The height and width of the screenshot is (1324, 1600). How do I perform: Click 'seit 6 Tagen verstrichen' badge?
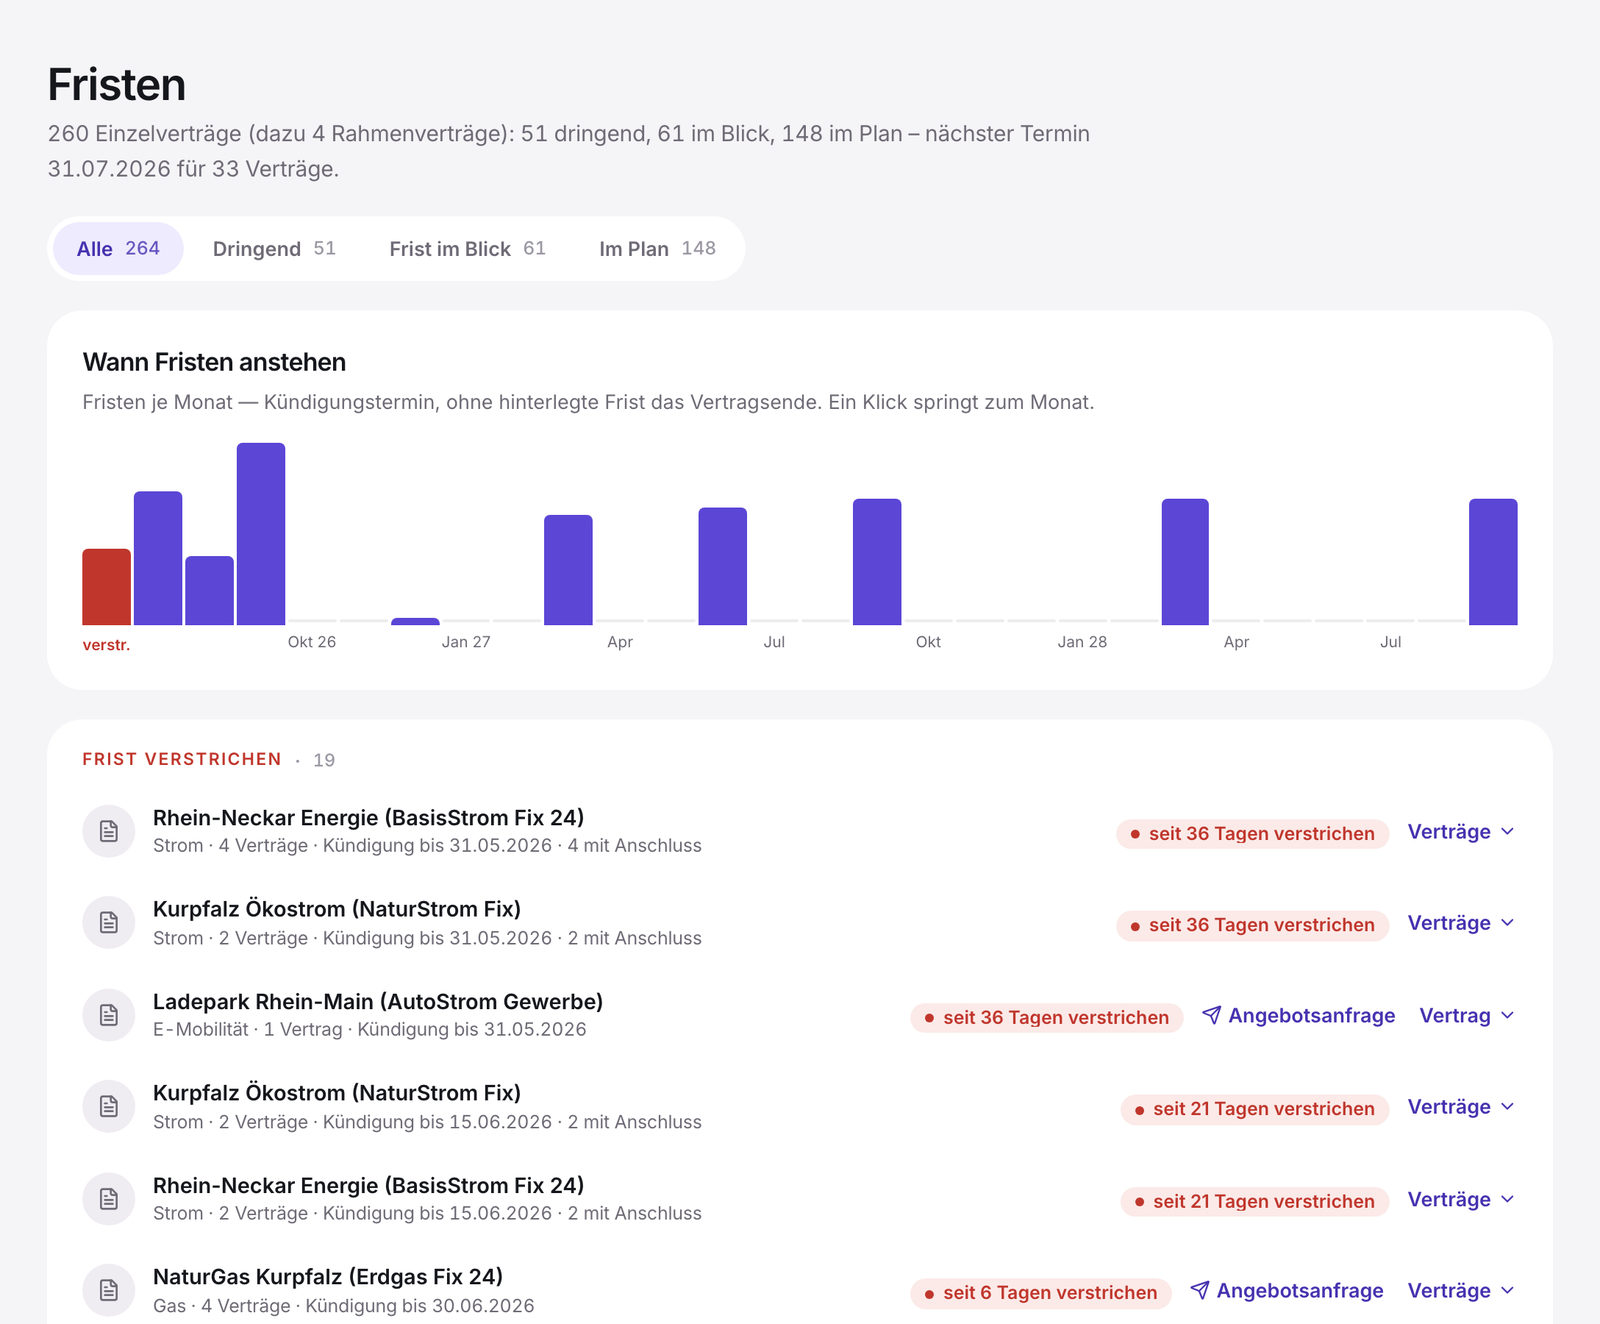(x=1040, y=1293)
